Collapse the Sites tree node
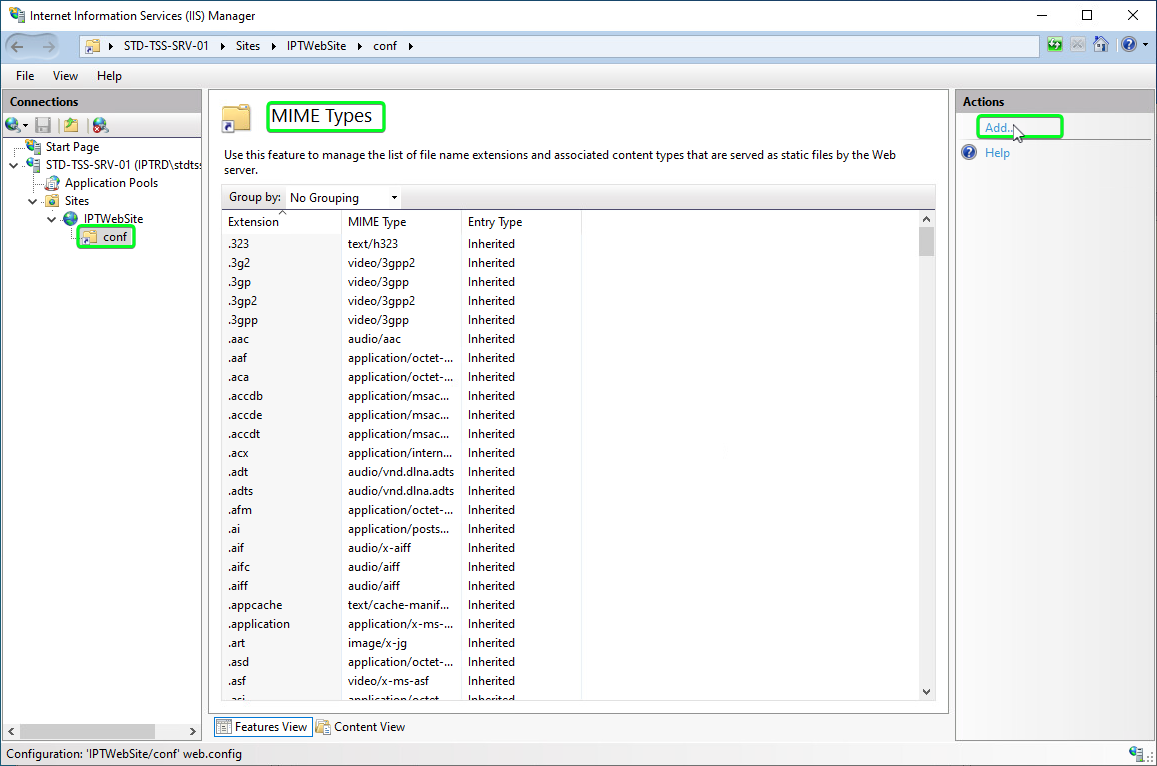Viewport: 1157px width, 766px height. (x=32, y=201)
